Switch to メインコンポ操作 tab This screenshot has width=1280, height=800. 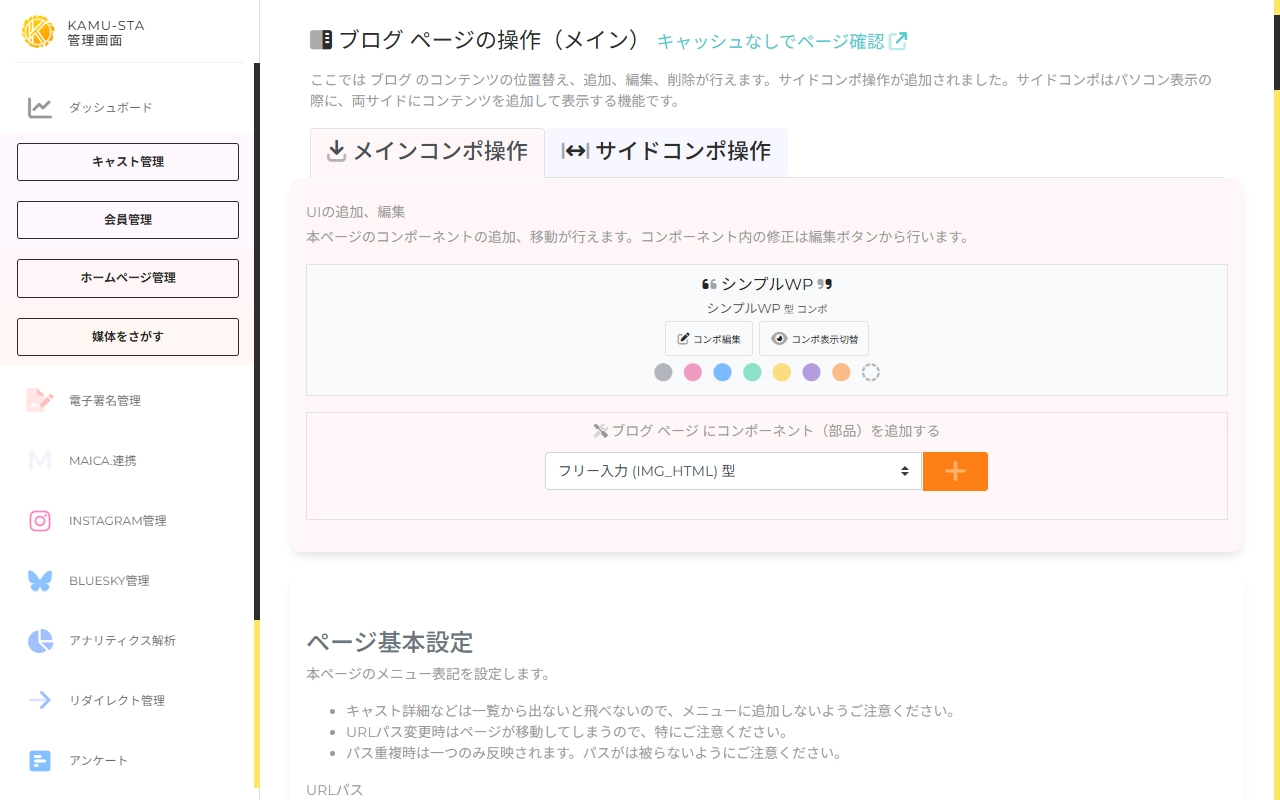pyautogui.click(x=427, y=152)
